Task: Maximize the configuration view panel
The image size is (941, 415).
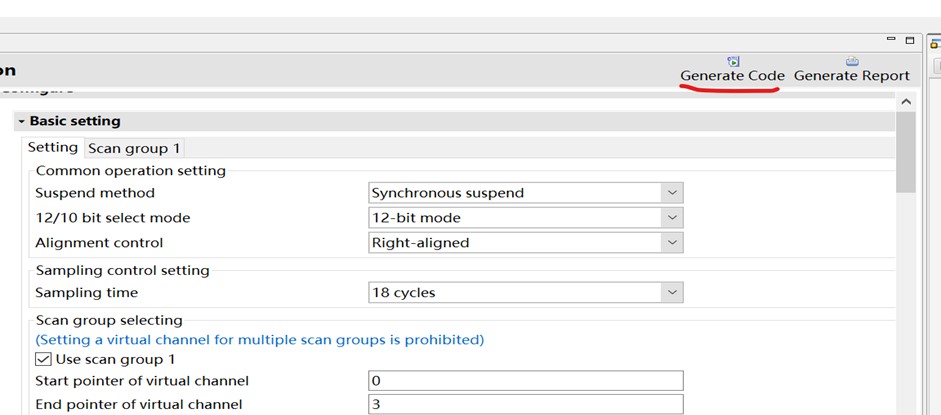Action: 910,40
